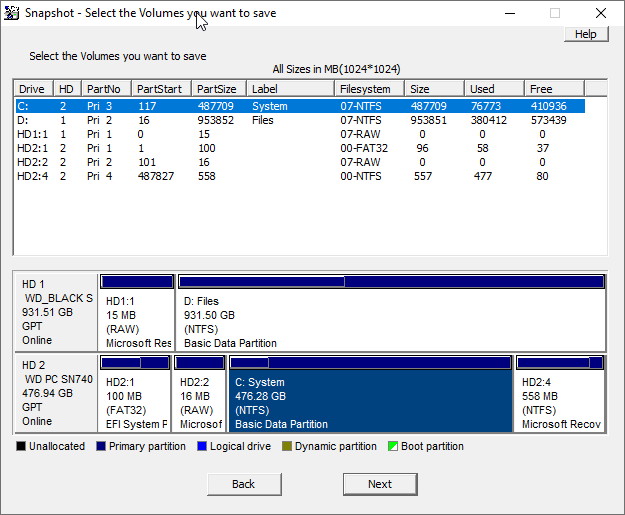Click the PartStart column header
The height and width of the screenshot is (515, 625).
click(161, 88)
